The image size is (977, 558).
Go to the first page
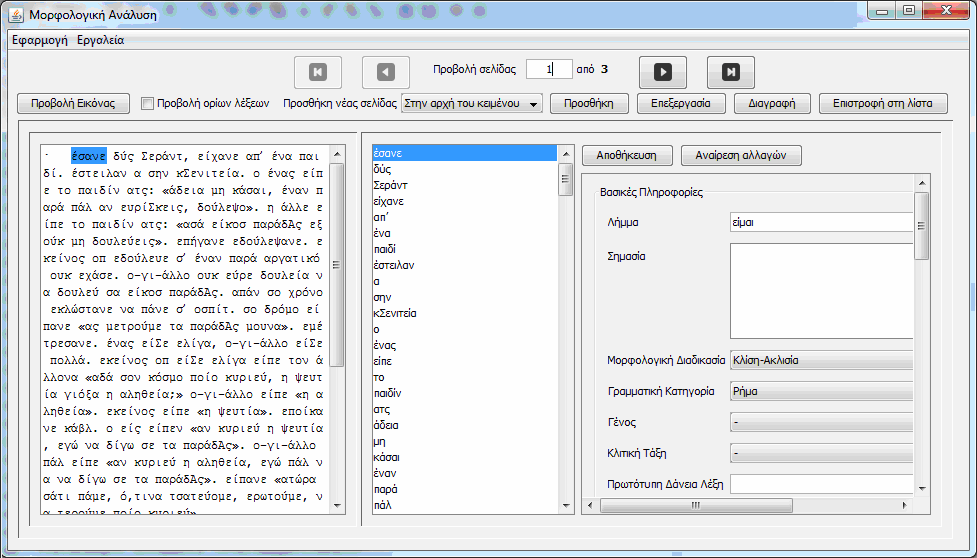point(318,72)
